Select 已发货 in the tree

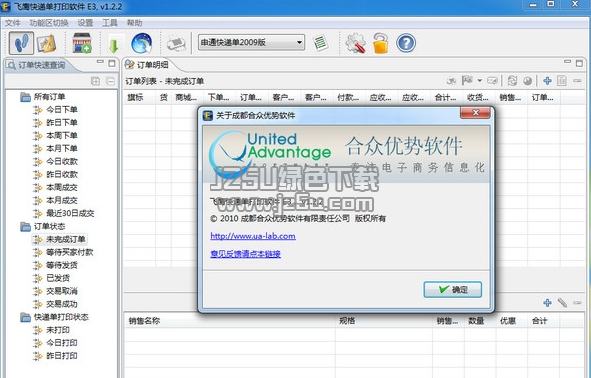click(52, 278)
